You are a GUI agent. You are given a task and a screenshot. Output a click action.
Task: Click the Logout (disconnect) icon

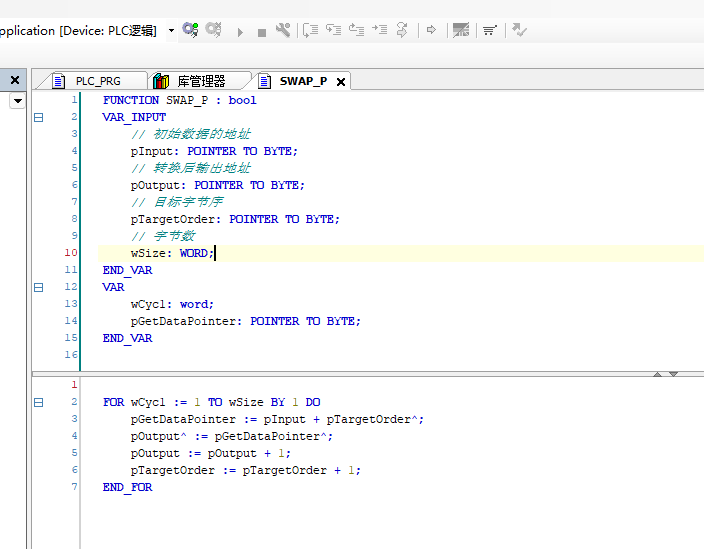[x=213, y=30]
